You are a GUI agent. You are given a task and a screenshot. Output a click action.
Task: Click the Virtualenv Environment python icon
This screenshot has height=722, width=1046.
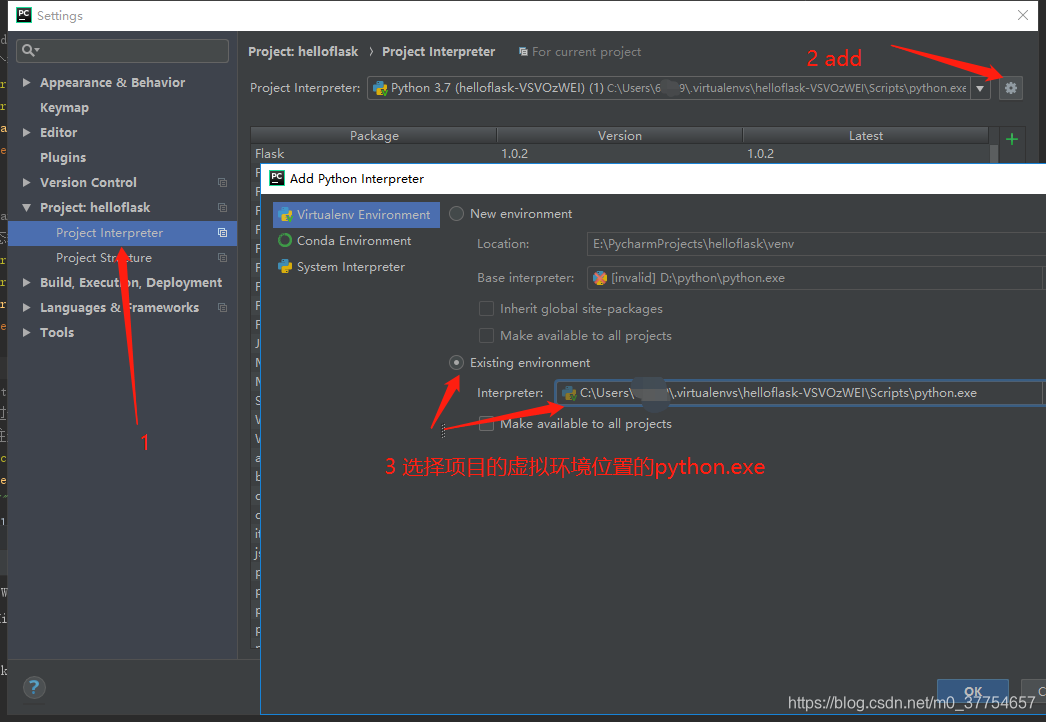point(286,215)
